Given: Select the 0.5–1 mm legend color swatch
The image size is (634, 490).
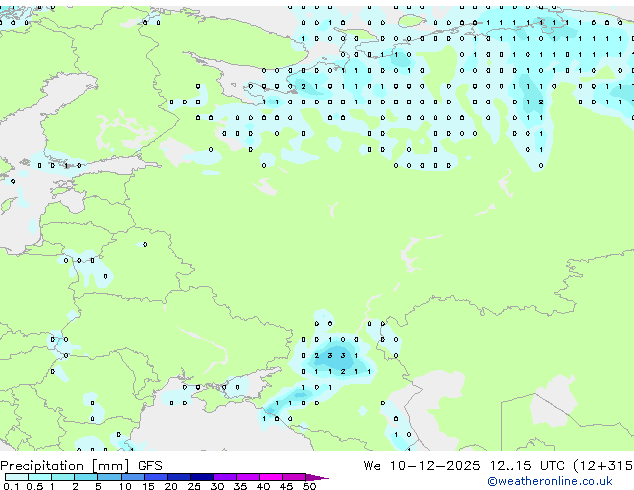Looking at the screenshot, I should pyautogui.click(x=40, y=477).
